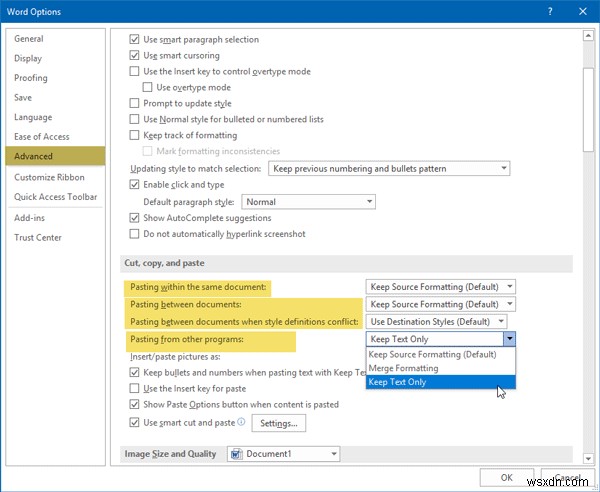Toggle Enable click and type
The image size is (600, 492).
tap(134, 184)
